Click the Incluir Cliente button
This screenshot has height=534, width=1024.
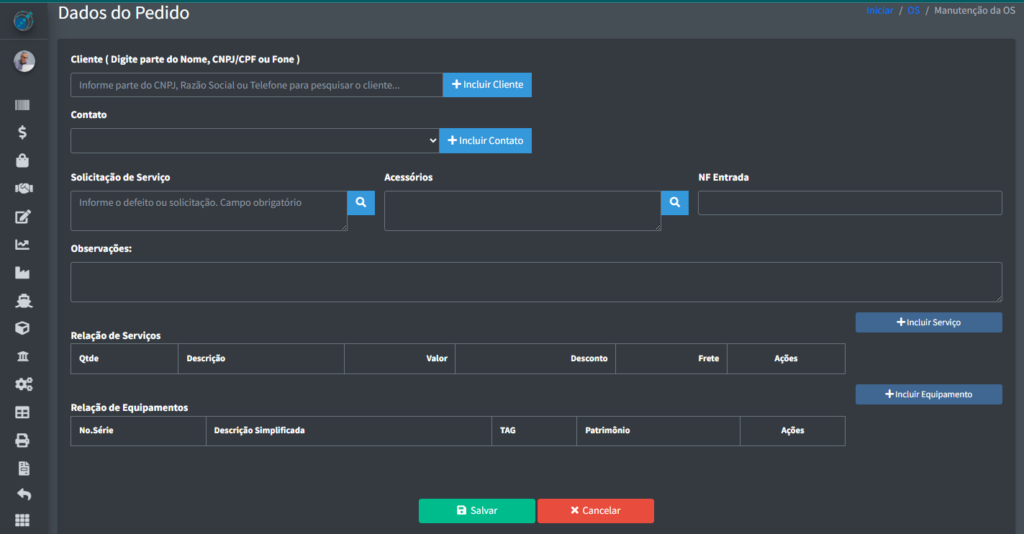487,85
